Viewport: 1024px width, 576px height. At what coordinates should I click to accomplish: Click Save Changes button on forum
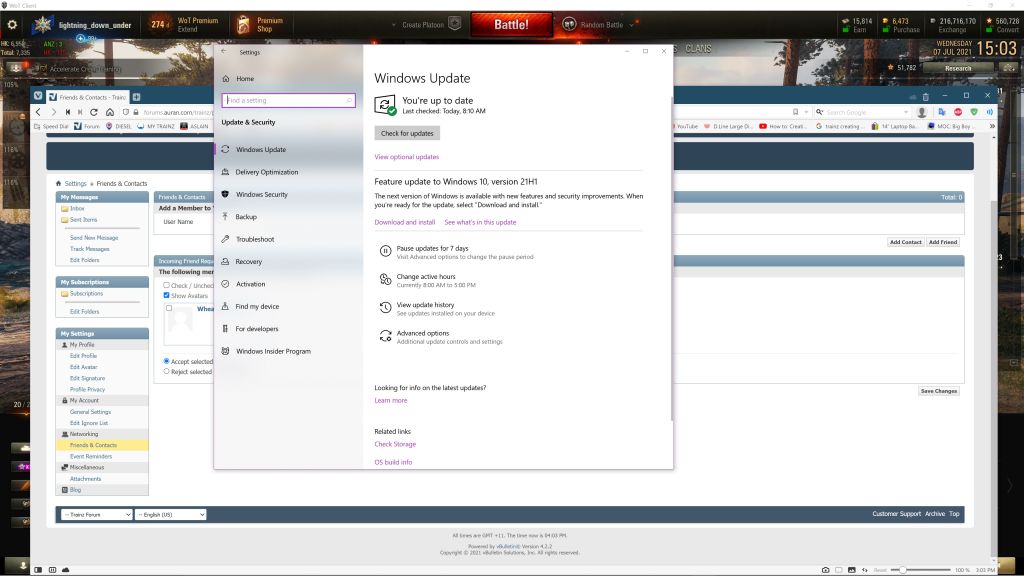(x=938, y=391)
